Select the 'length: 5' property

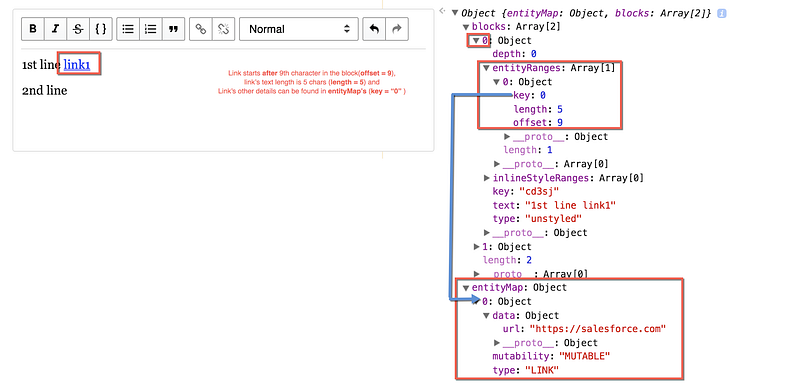pyautogui.click(x=538, y=109)
